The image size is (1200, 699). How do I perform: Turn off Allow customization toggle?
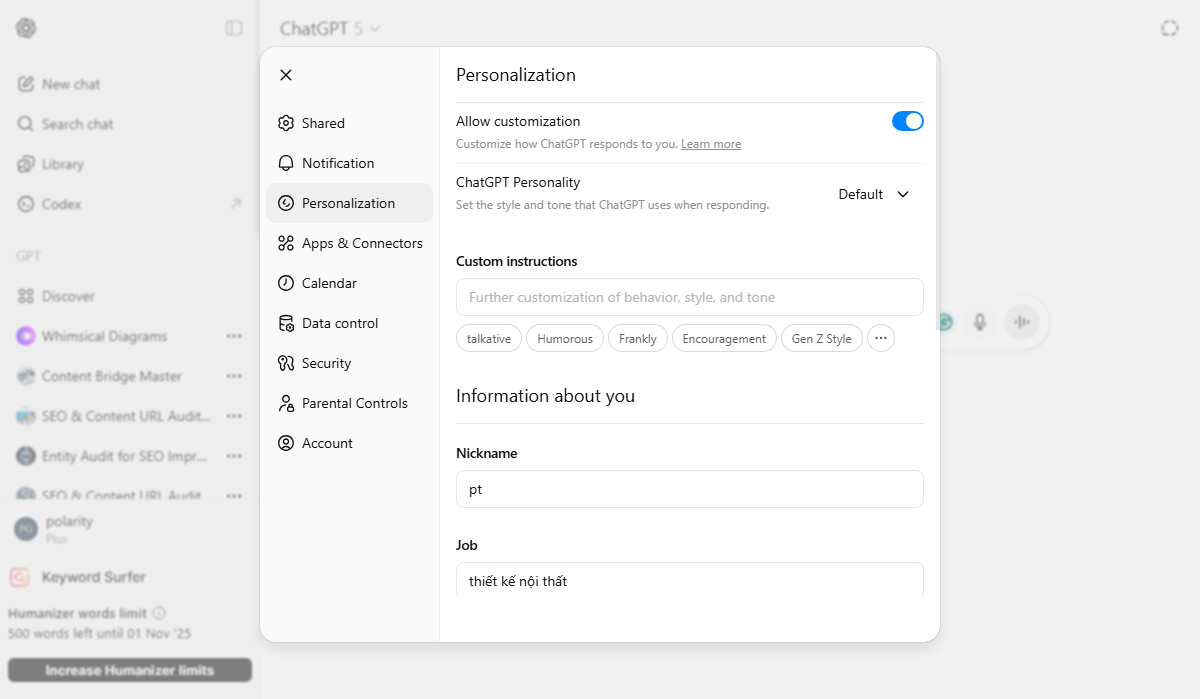907,121
